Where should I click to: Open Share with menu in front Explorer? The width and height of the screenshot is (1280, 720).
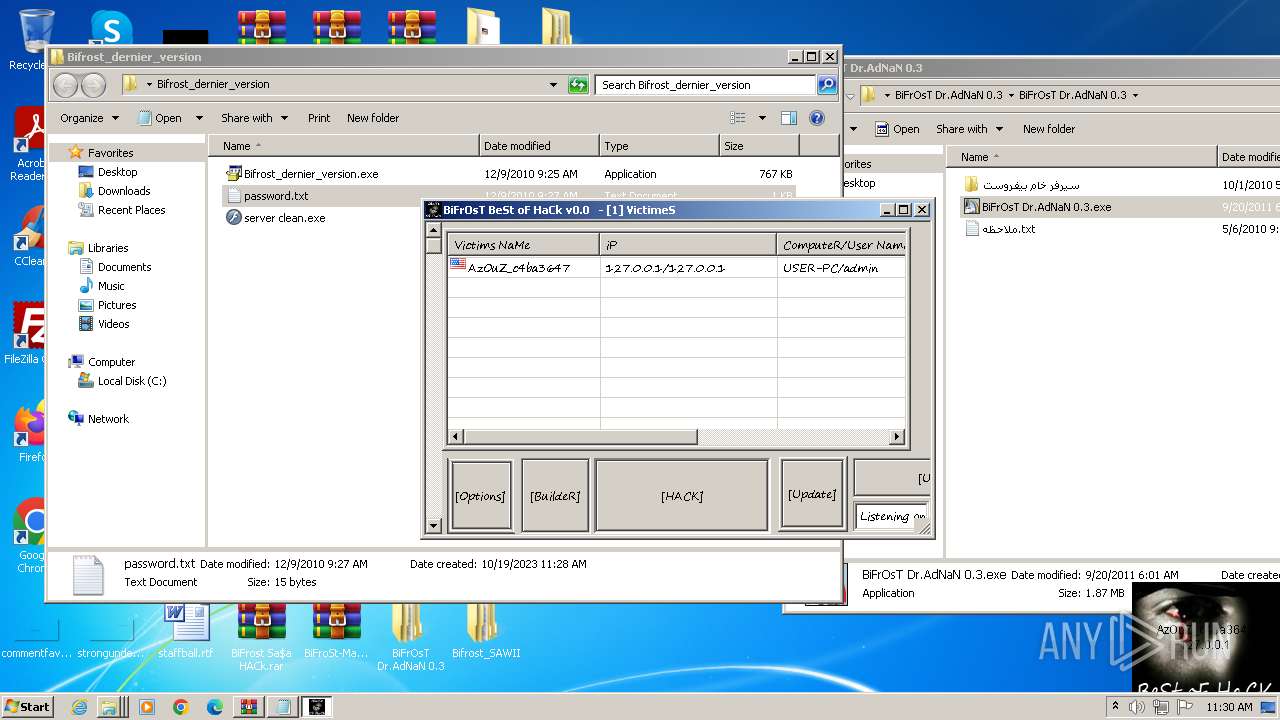click(x=254, y=118)
